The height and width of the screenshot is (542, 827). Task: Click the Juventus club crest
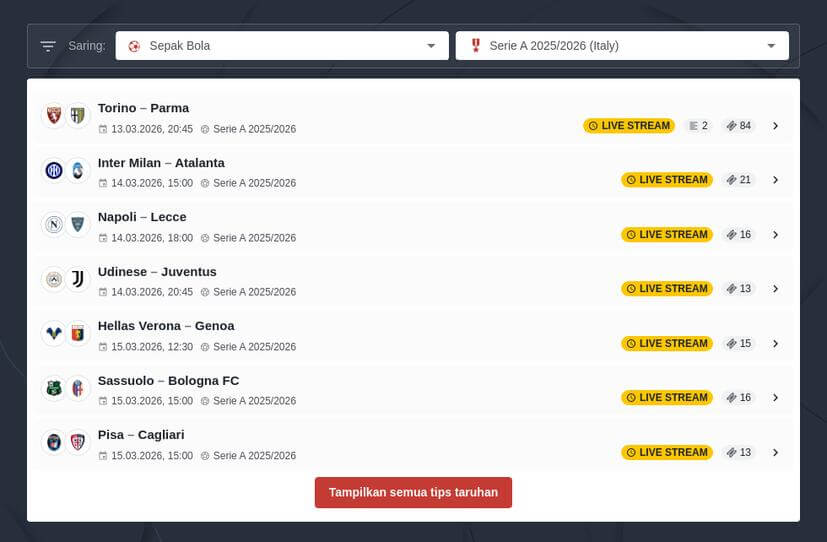78,280
